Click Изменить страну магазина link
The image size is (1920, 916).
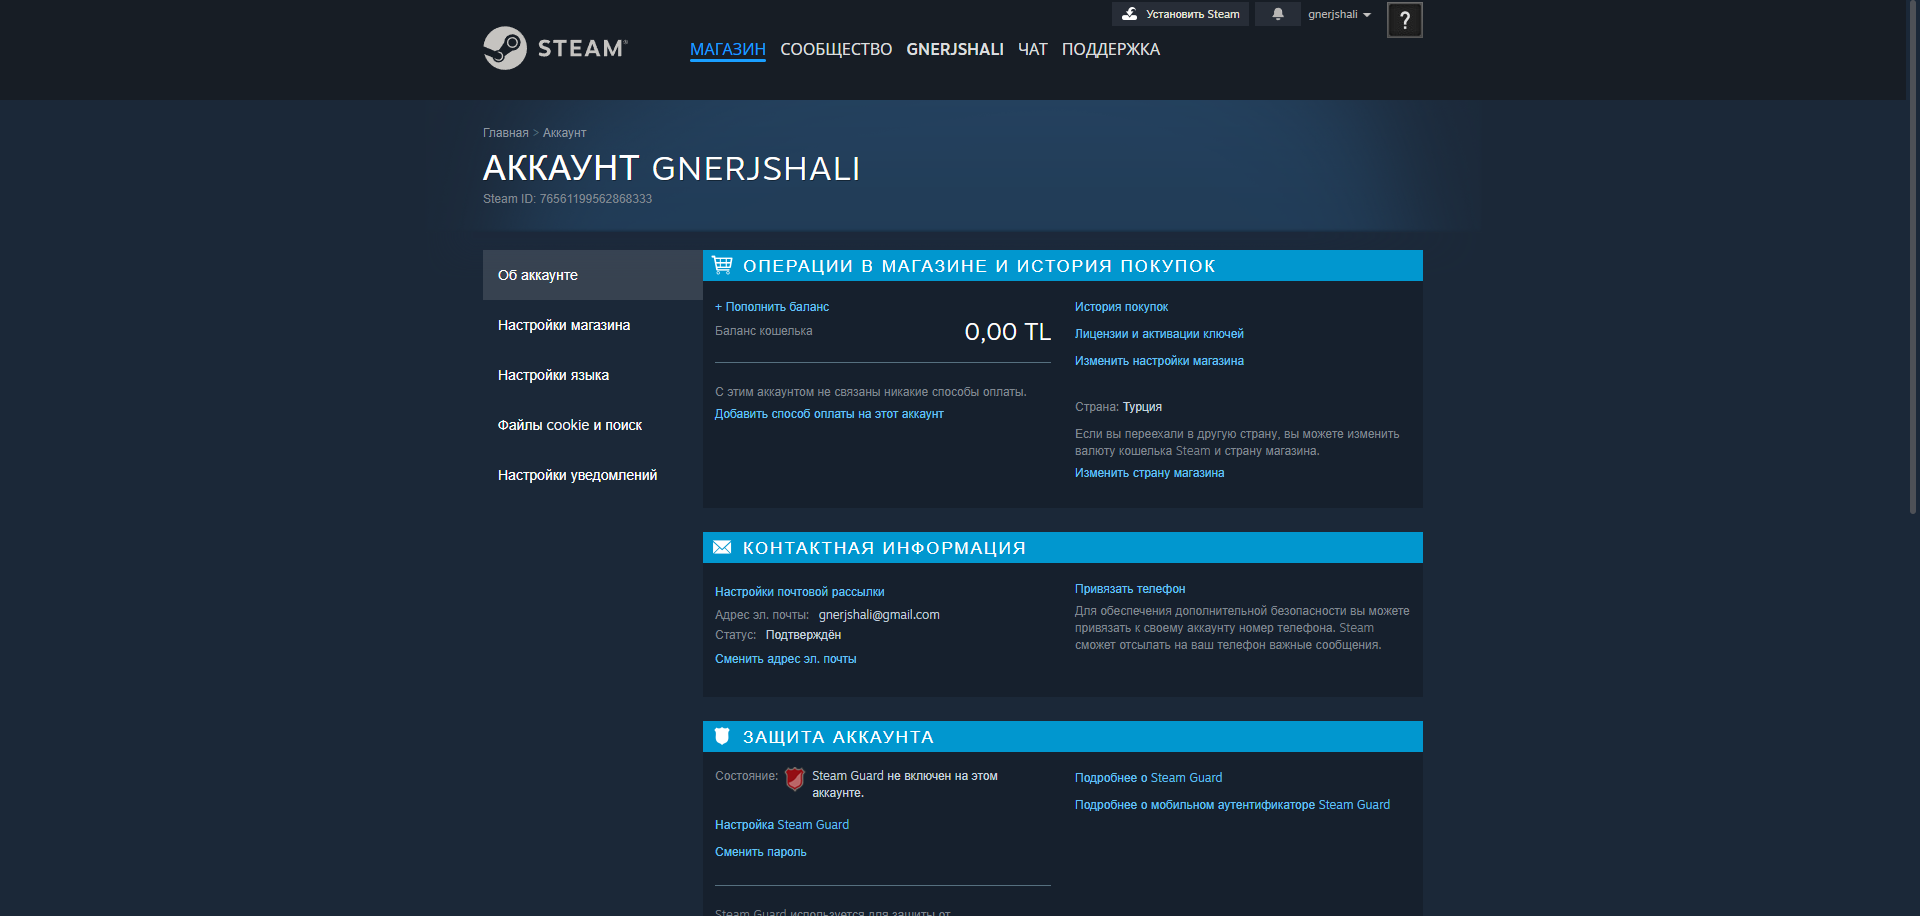(1149, 473)
